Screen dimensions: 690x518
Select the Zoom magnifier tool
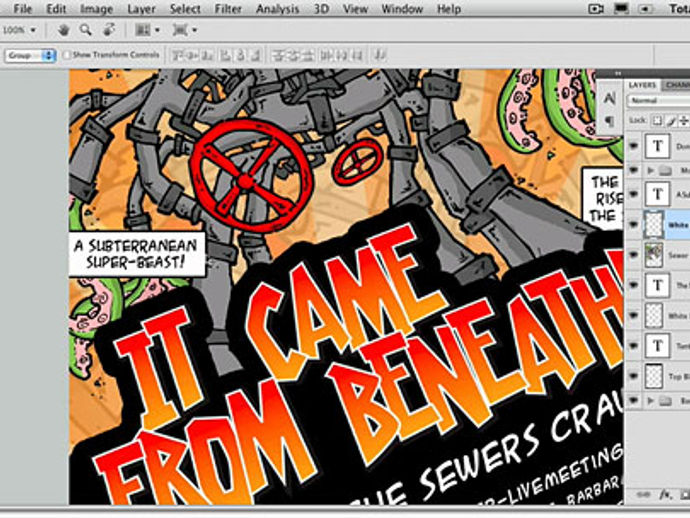click(x=86, y=30)
